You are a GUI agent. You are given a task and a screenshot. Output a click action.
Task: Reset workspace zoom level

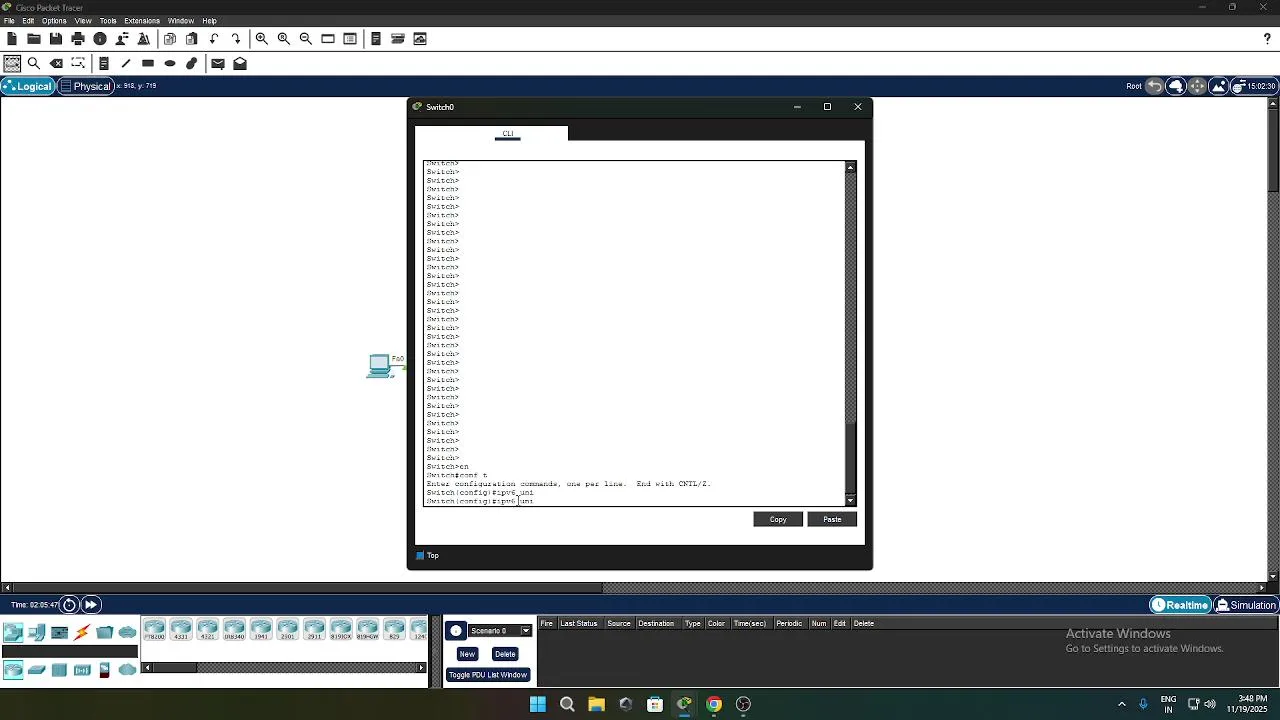[284, 39]
